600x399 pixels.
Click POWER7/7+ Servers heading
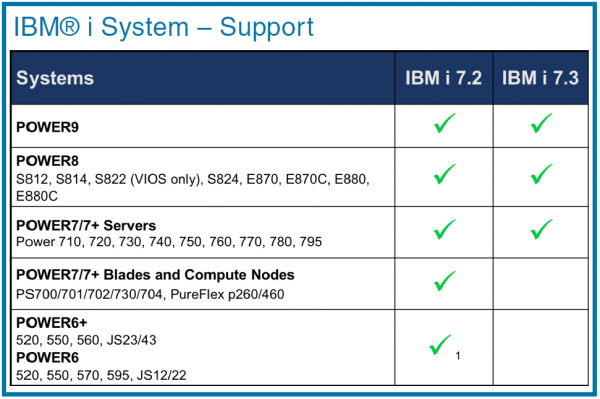pos(86,225)
